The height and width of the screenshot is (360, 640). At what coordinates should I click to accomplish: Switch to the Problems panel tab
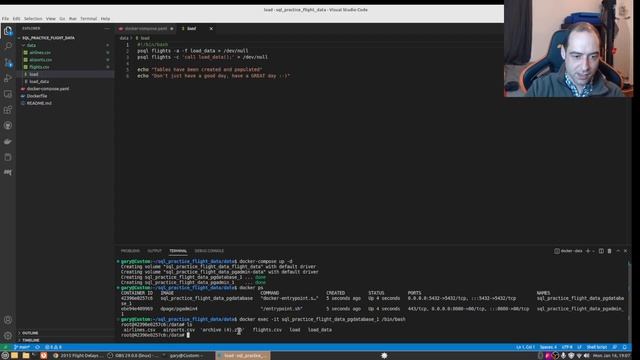coord(130,251)
